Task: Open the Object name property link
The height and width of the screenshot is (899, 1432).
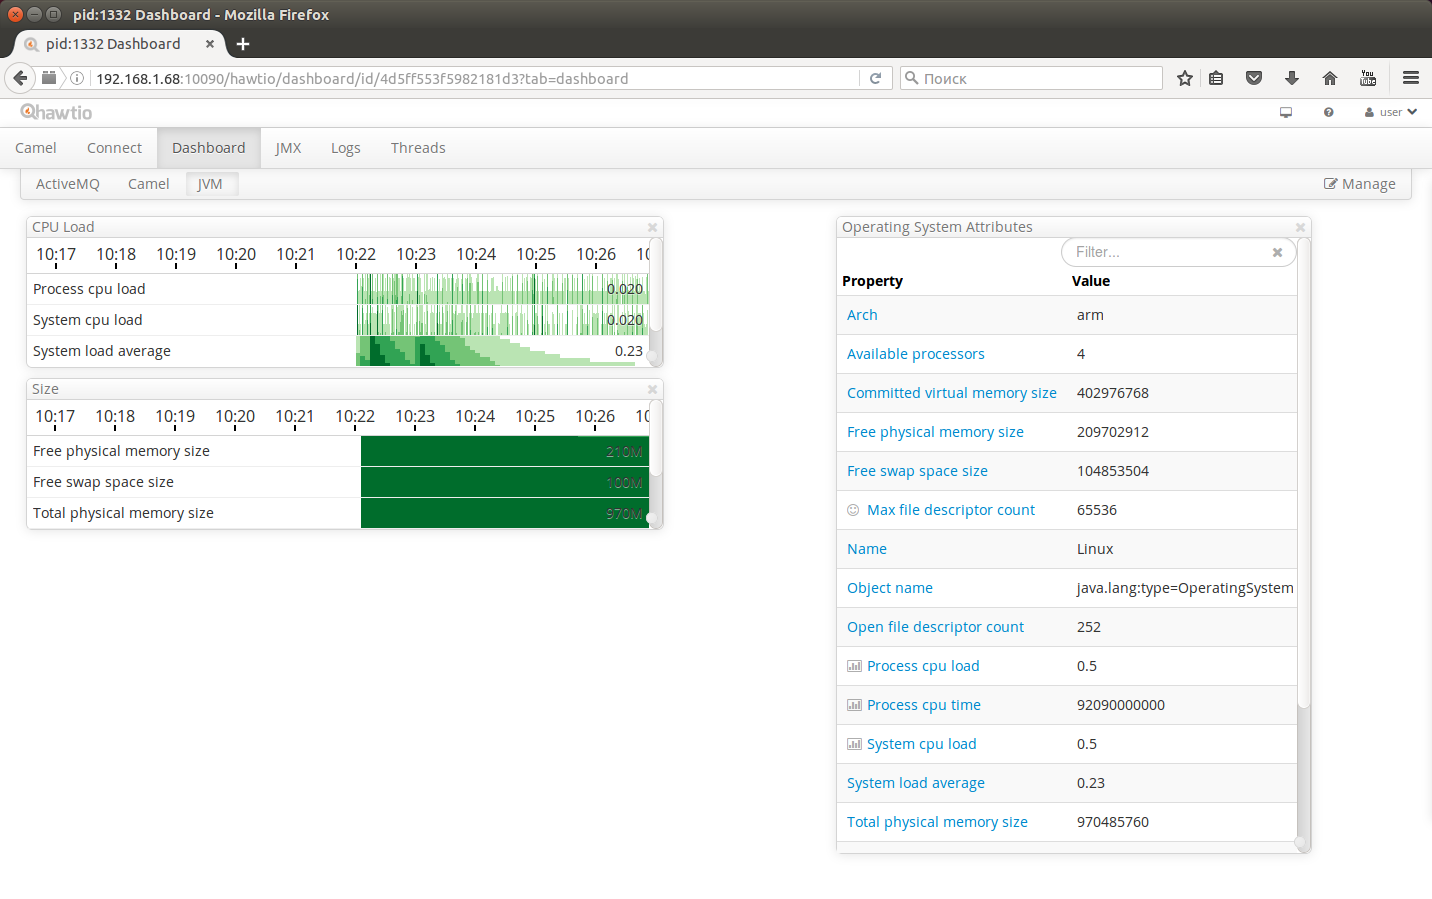Action: 890,588
